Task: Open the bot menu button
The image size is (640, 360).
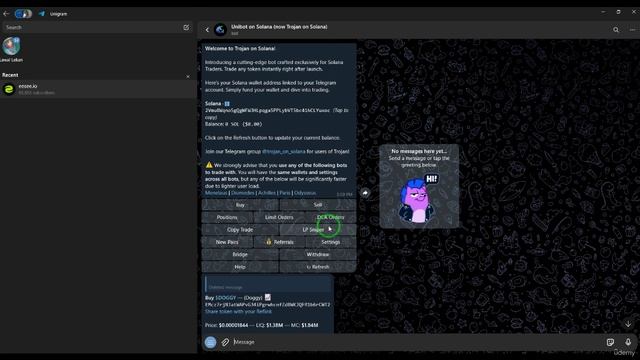Action: pos(211,342)
